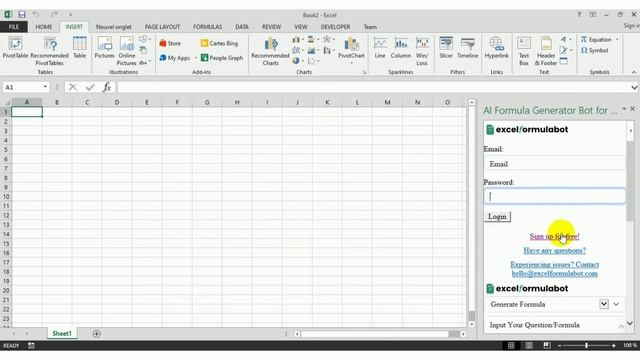Close the AI Formula Generator pane
This screenshot has width=640, height=360.
633,109
